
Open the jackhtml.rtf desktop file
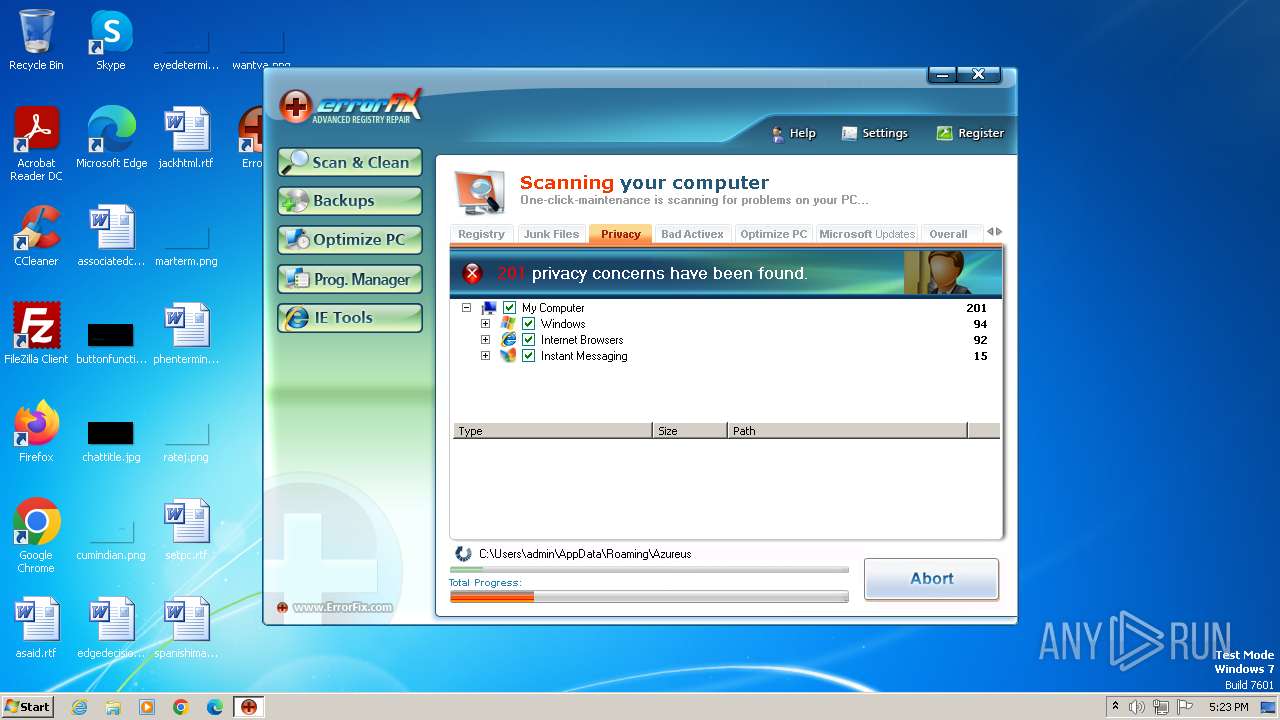point(186,138)
